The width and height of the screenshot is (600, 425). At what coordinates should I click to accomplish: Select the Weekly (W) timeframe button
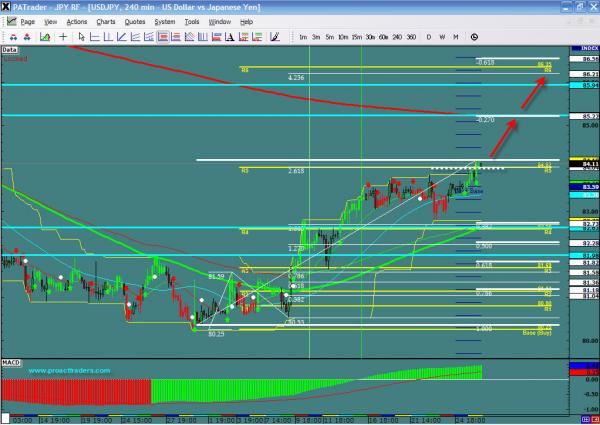point(442,37)
